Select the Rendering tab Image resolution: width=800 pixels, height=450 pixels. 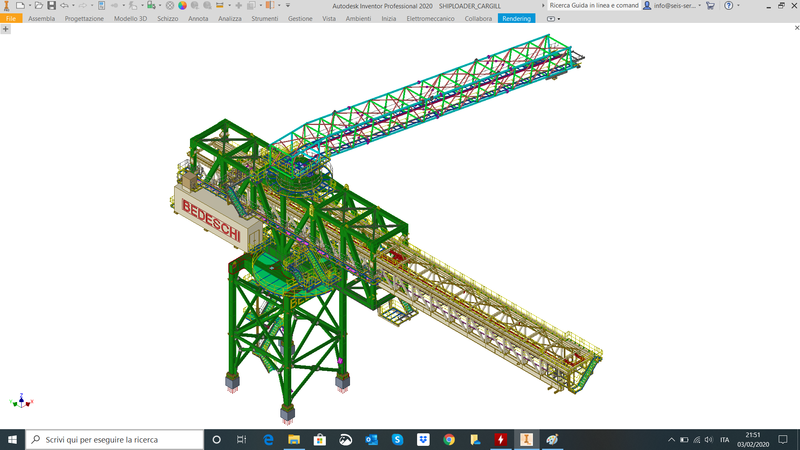[x=516, y=19]
